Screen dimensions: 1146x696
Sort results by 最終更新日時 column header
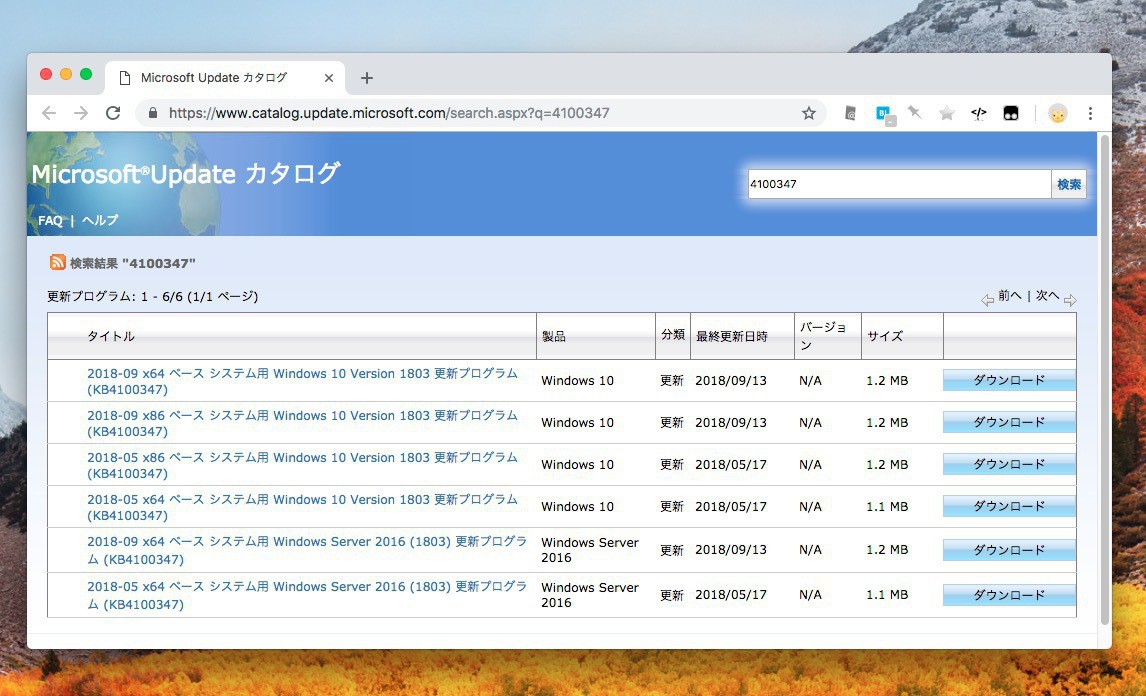[x=731, y=336]
